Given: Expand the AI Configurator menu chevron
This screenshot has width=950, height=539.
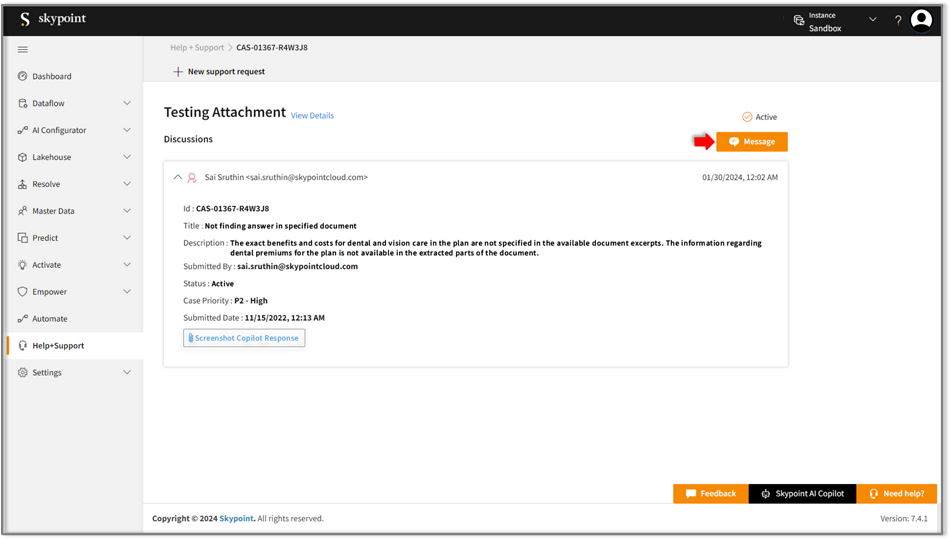Looking at the screenshot, I should pos(127,130).
